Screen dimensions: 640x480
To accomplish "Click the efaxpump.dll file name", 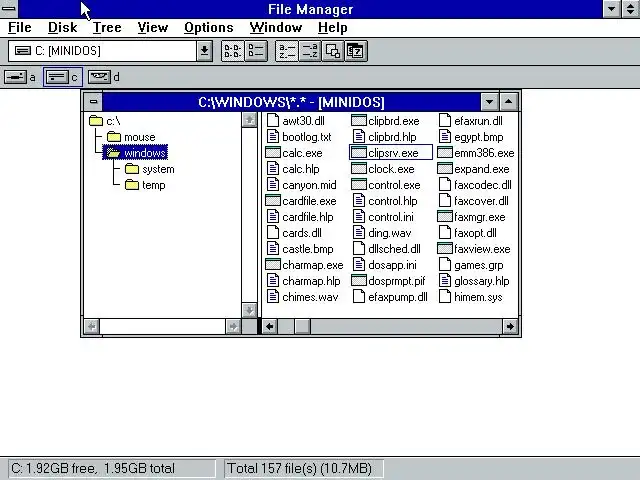I will [398, 297].
